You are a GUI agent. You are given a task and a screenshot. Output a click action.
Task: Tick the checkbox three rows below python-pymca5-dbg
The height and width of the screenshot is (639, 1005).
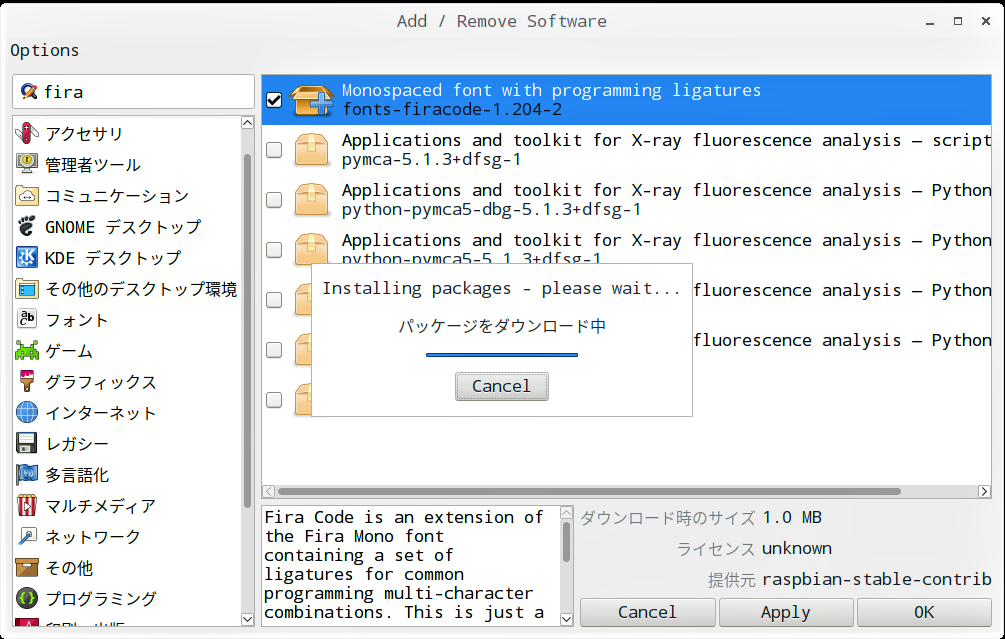[274, 350]
